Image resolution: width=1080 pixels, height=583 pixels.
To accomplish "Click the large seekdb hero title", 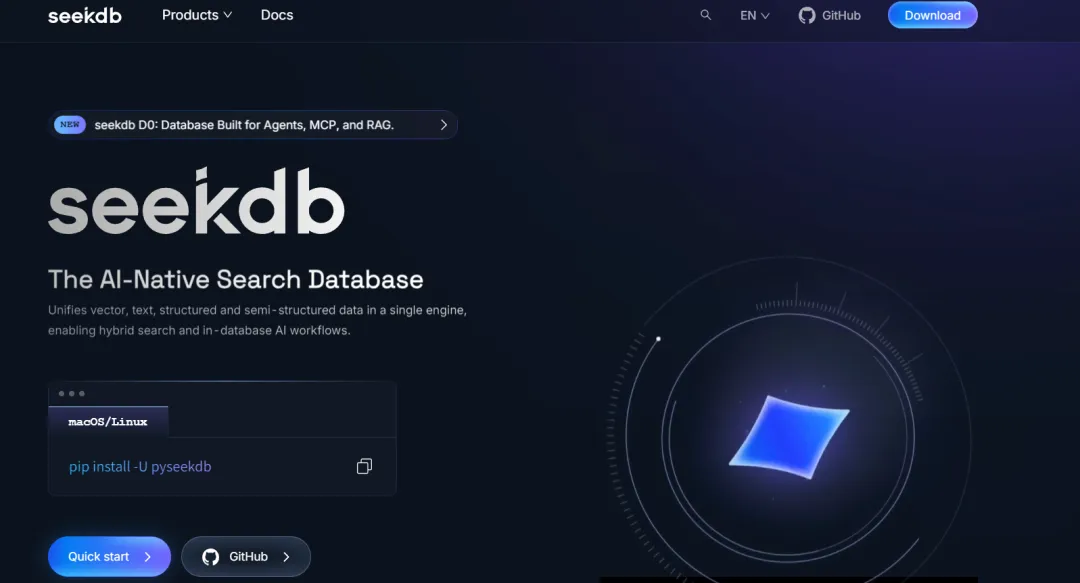I will click(x=196, y=201).
